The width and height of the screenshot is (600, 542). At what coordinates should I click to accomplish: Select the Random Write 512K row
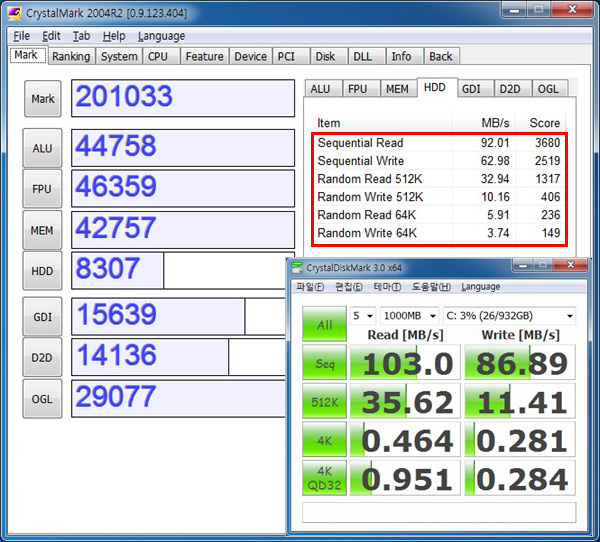(439, 197)
